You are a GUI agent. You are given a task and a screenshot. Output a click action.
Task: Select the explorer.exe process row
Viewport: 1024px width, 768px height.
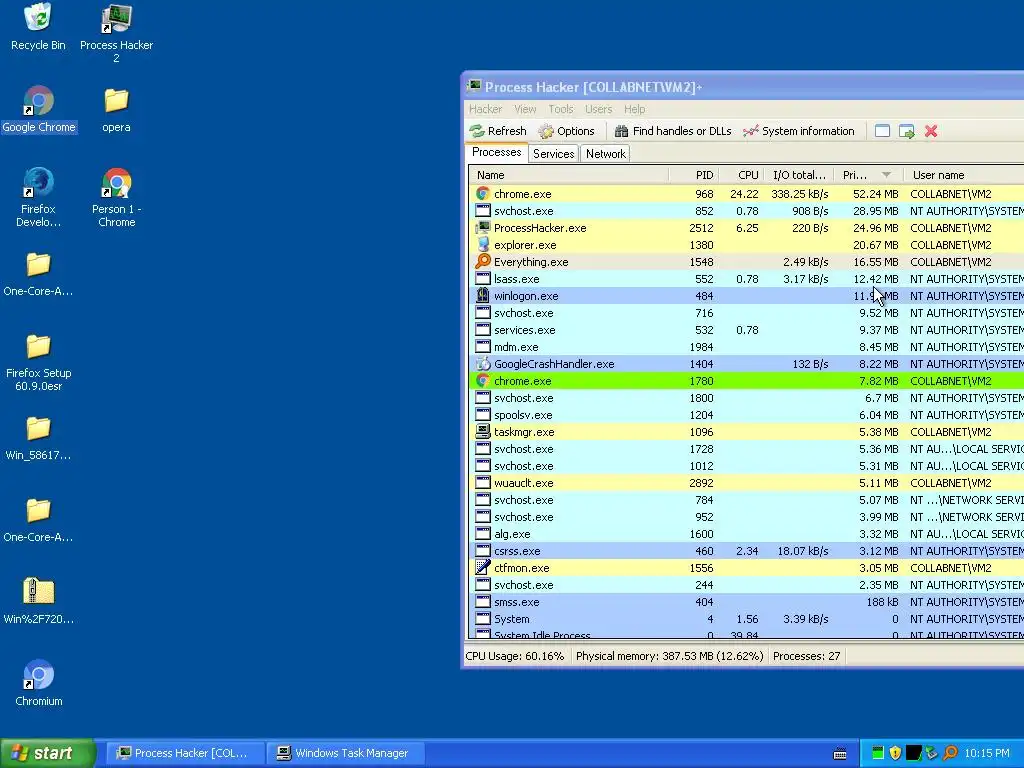pyautogui.click(x=746, y=245)
